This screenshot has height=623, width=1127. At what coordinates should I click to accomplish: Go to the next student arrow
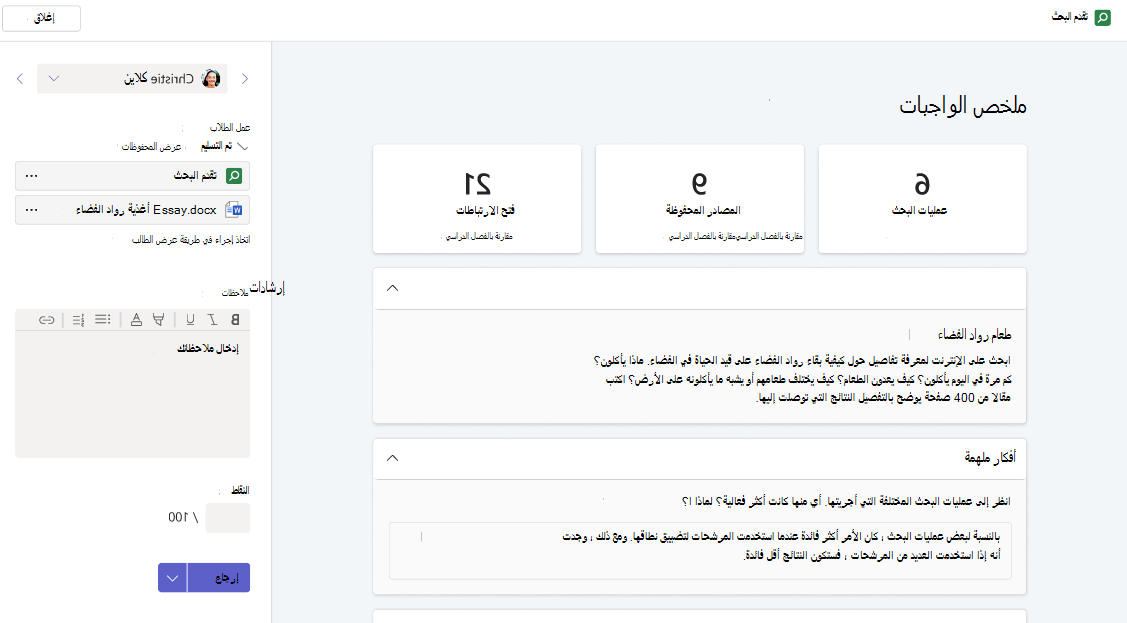pyautogui.click(x=19, y=78)
